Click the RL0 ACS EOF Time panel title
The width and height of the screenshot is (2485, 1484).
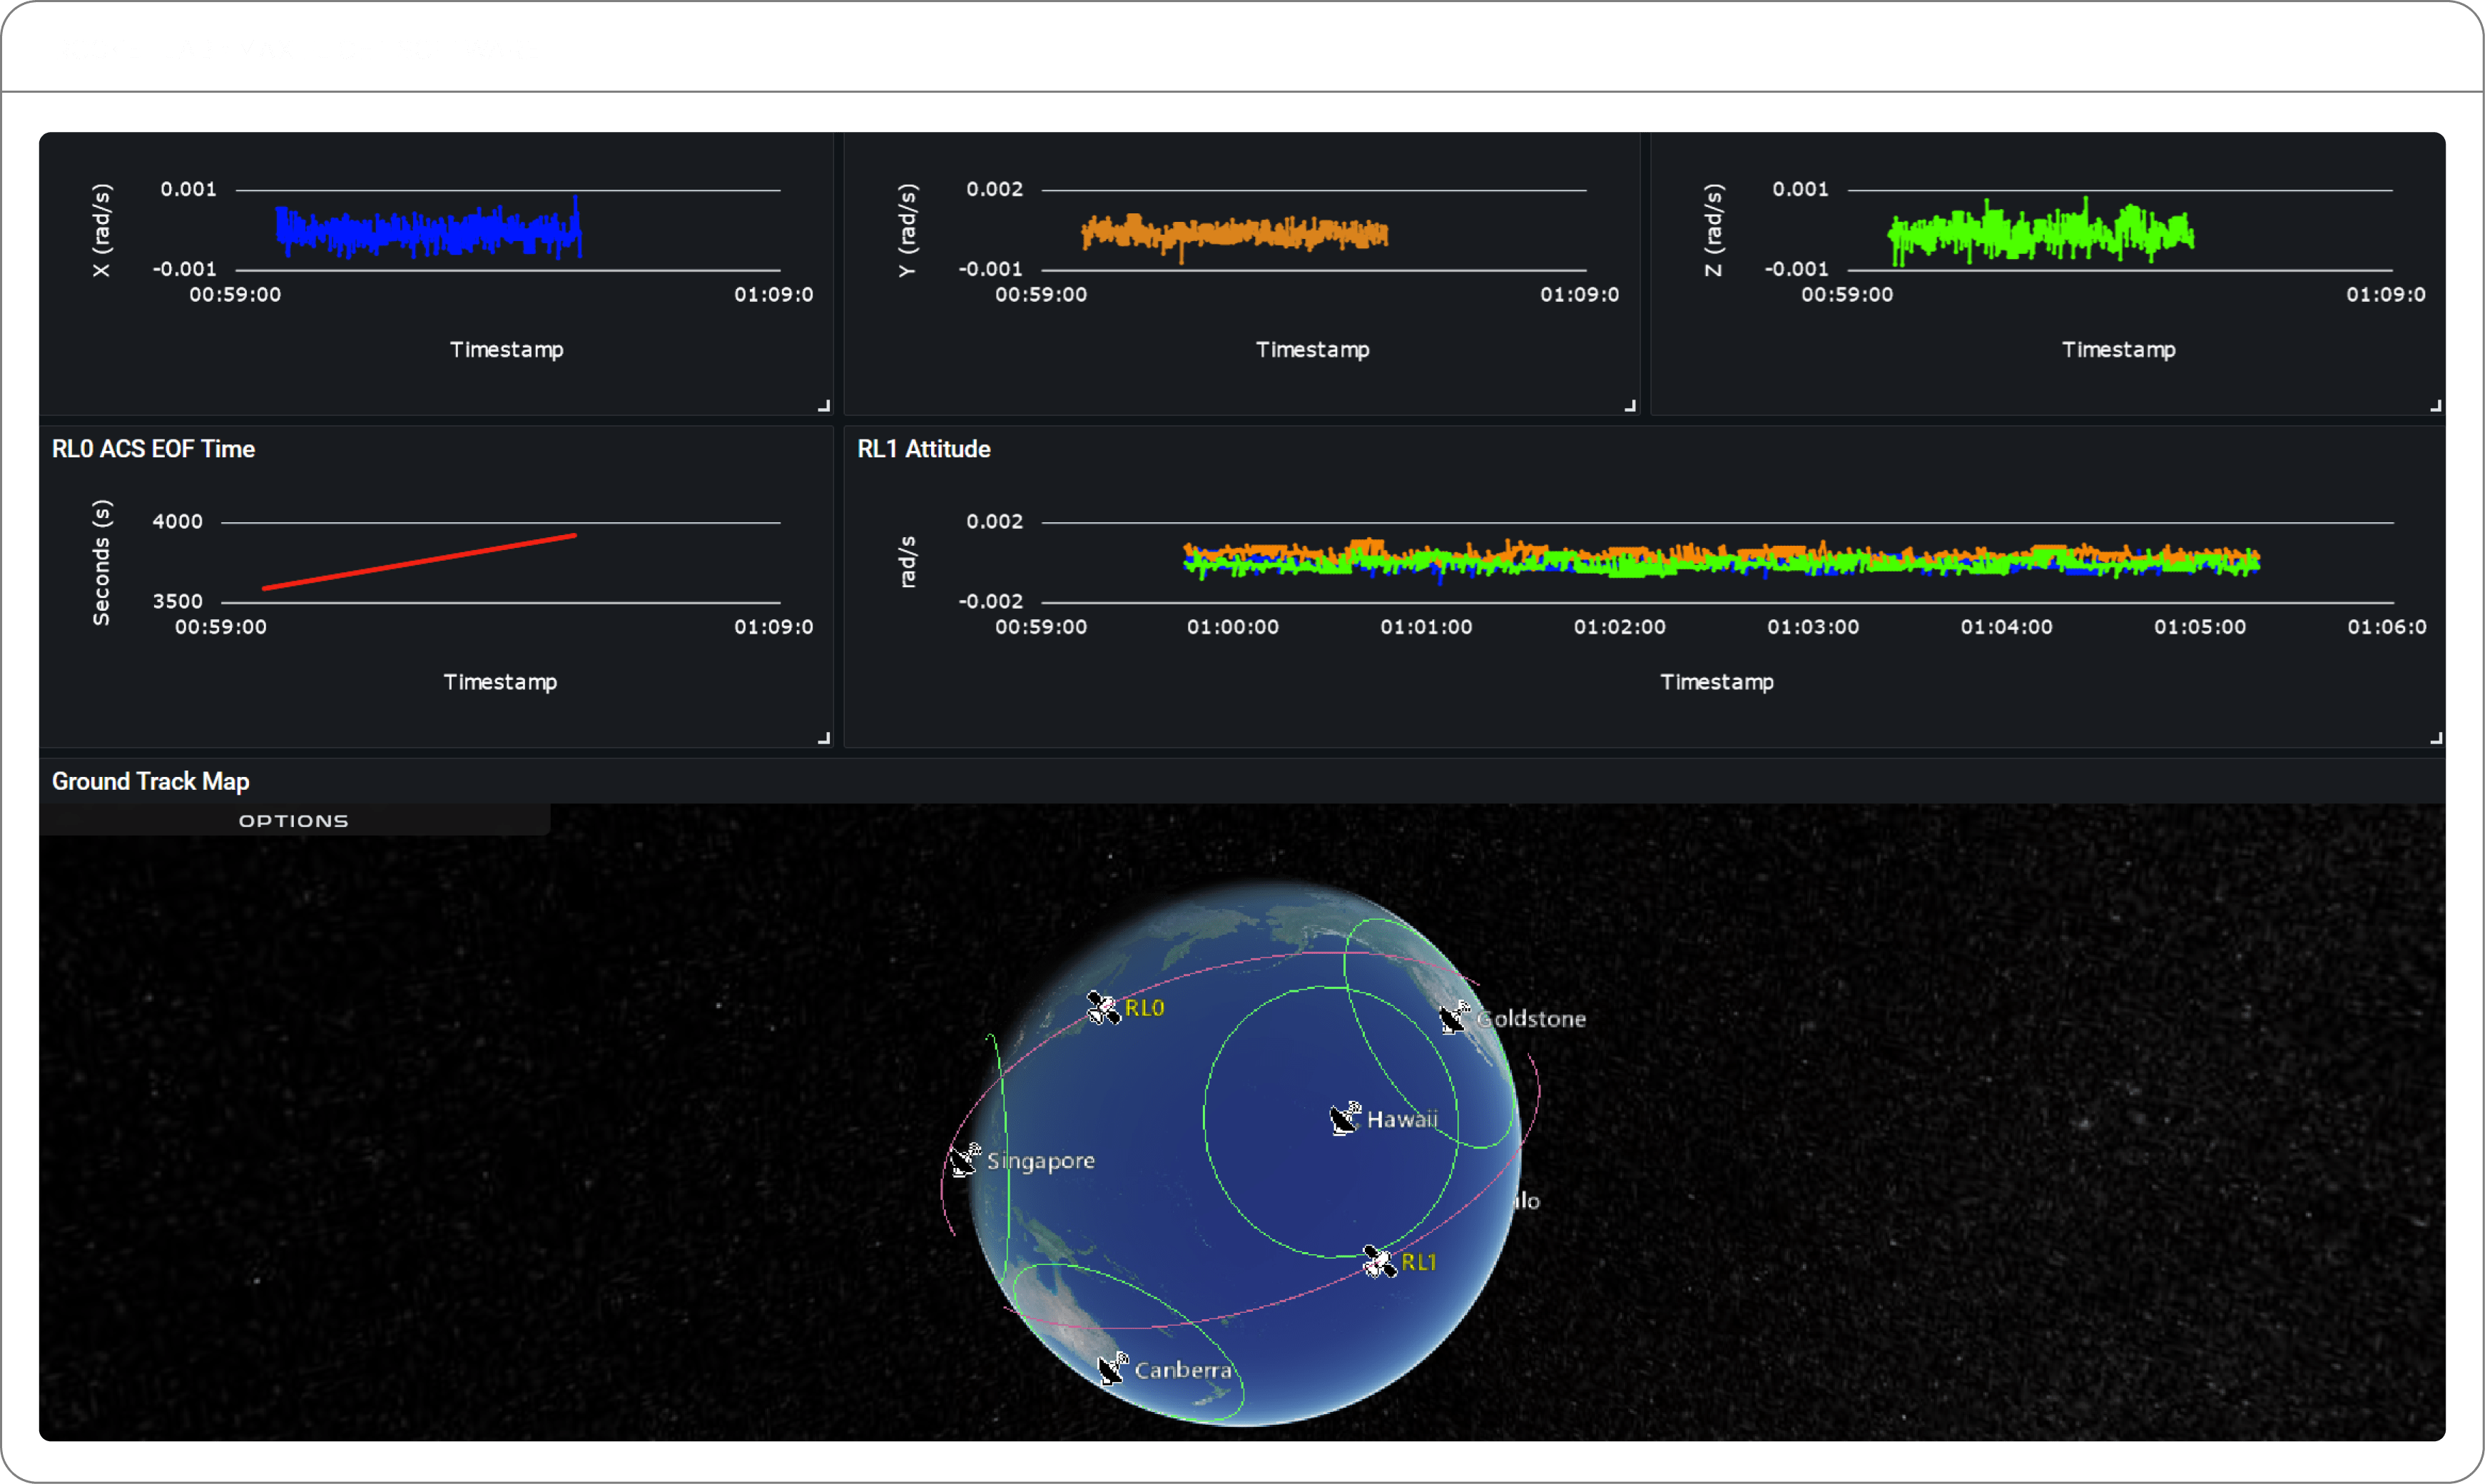point(153,449)
